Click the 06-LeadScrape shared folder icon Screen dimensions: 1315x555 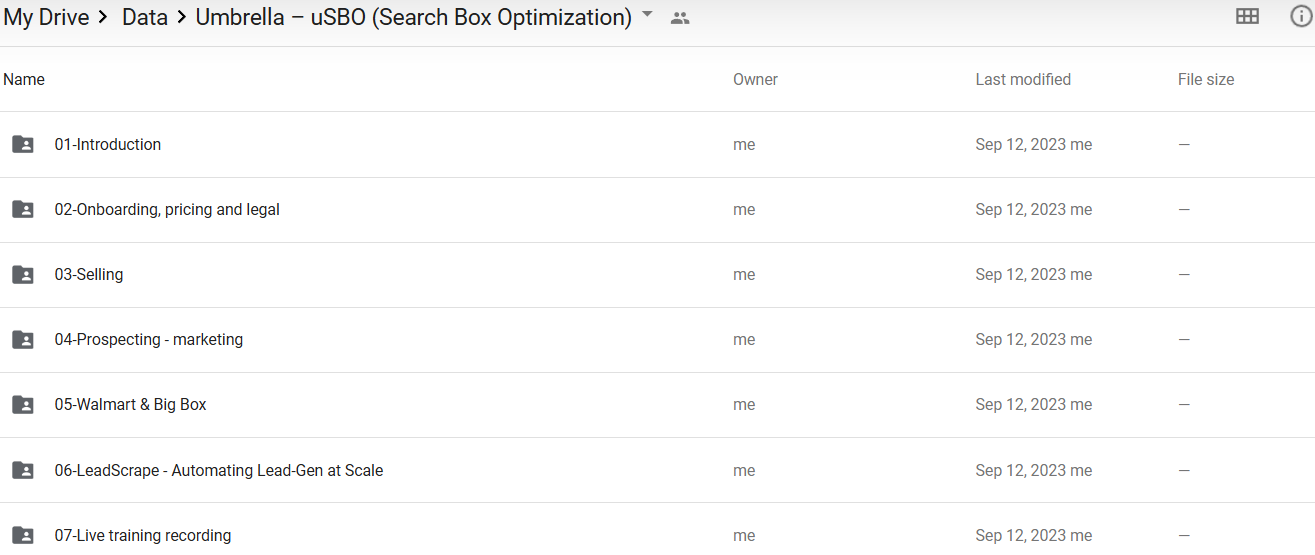22,470
